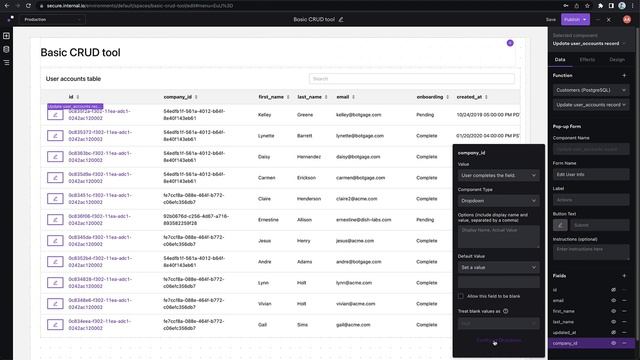Open the Default Value dropdown showing Set a value
The height and width of the screenshot is (360, 640).
coord(498,267)
